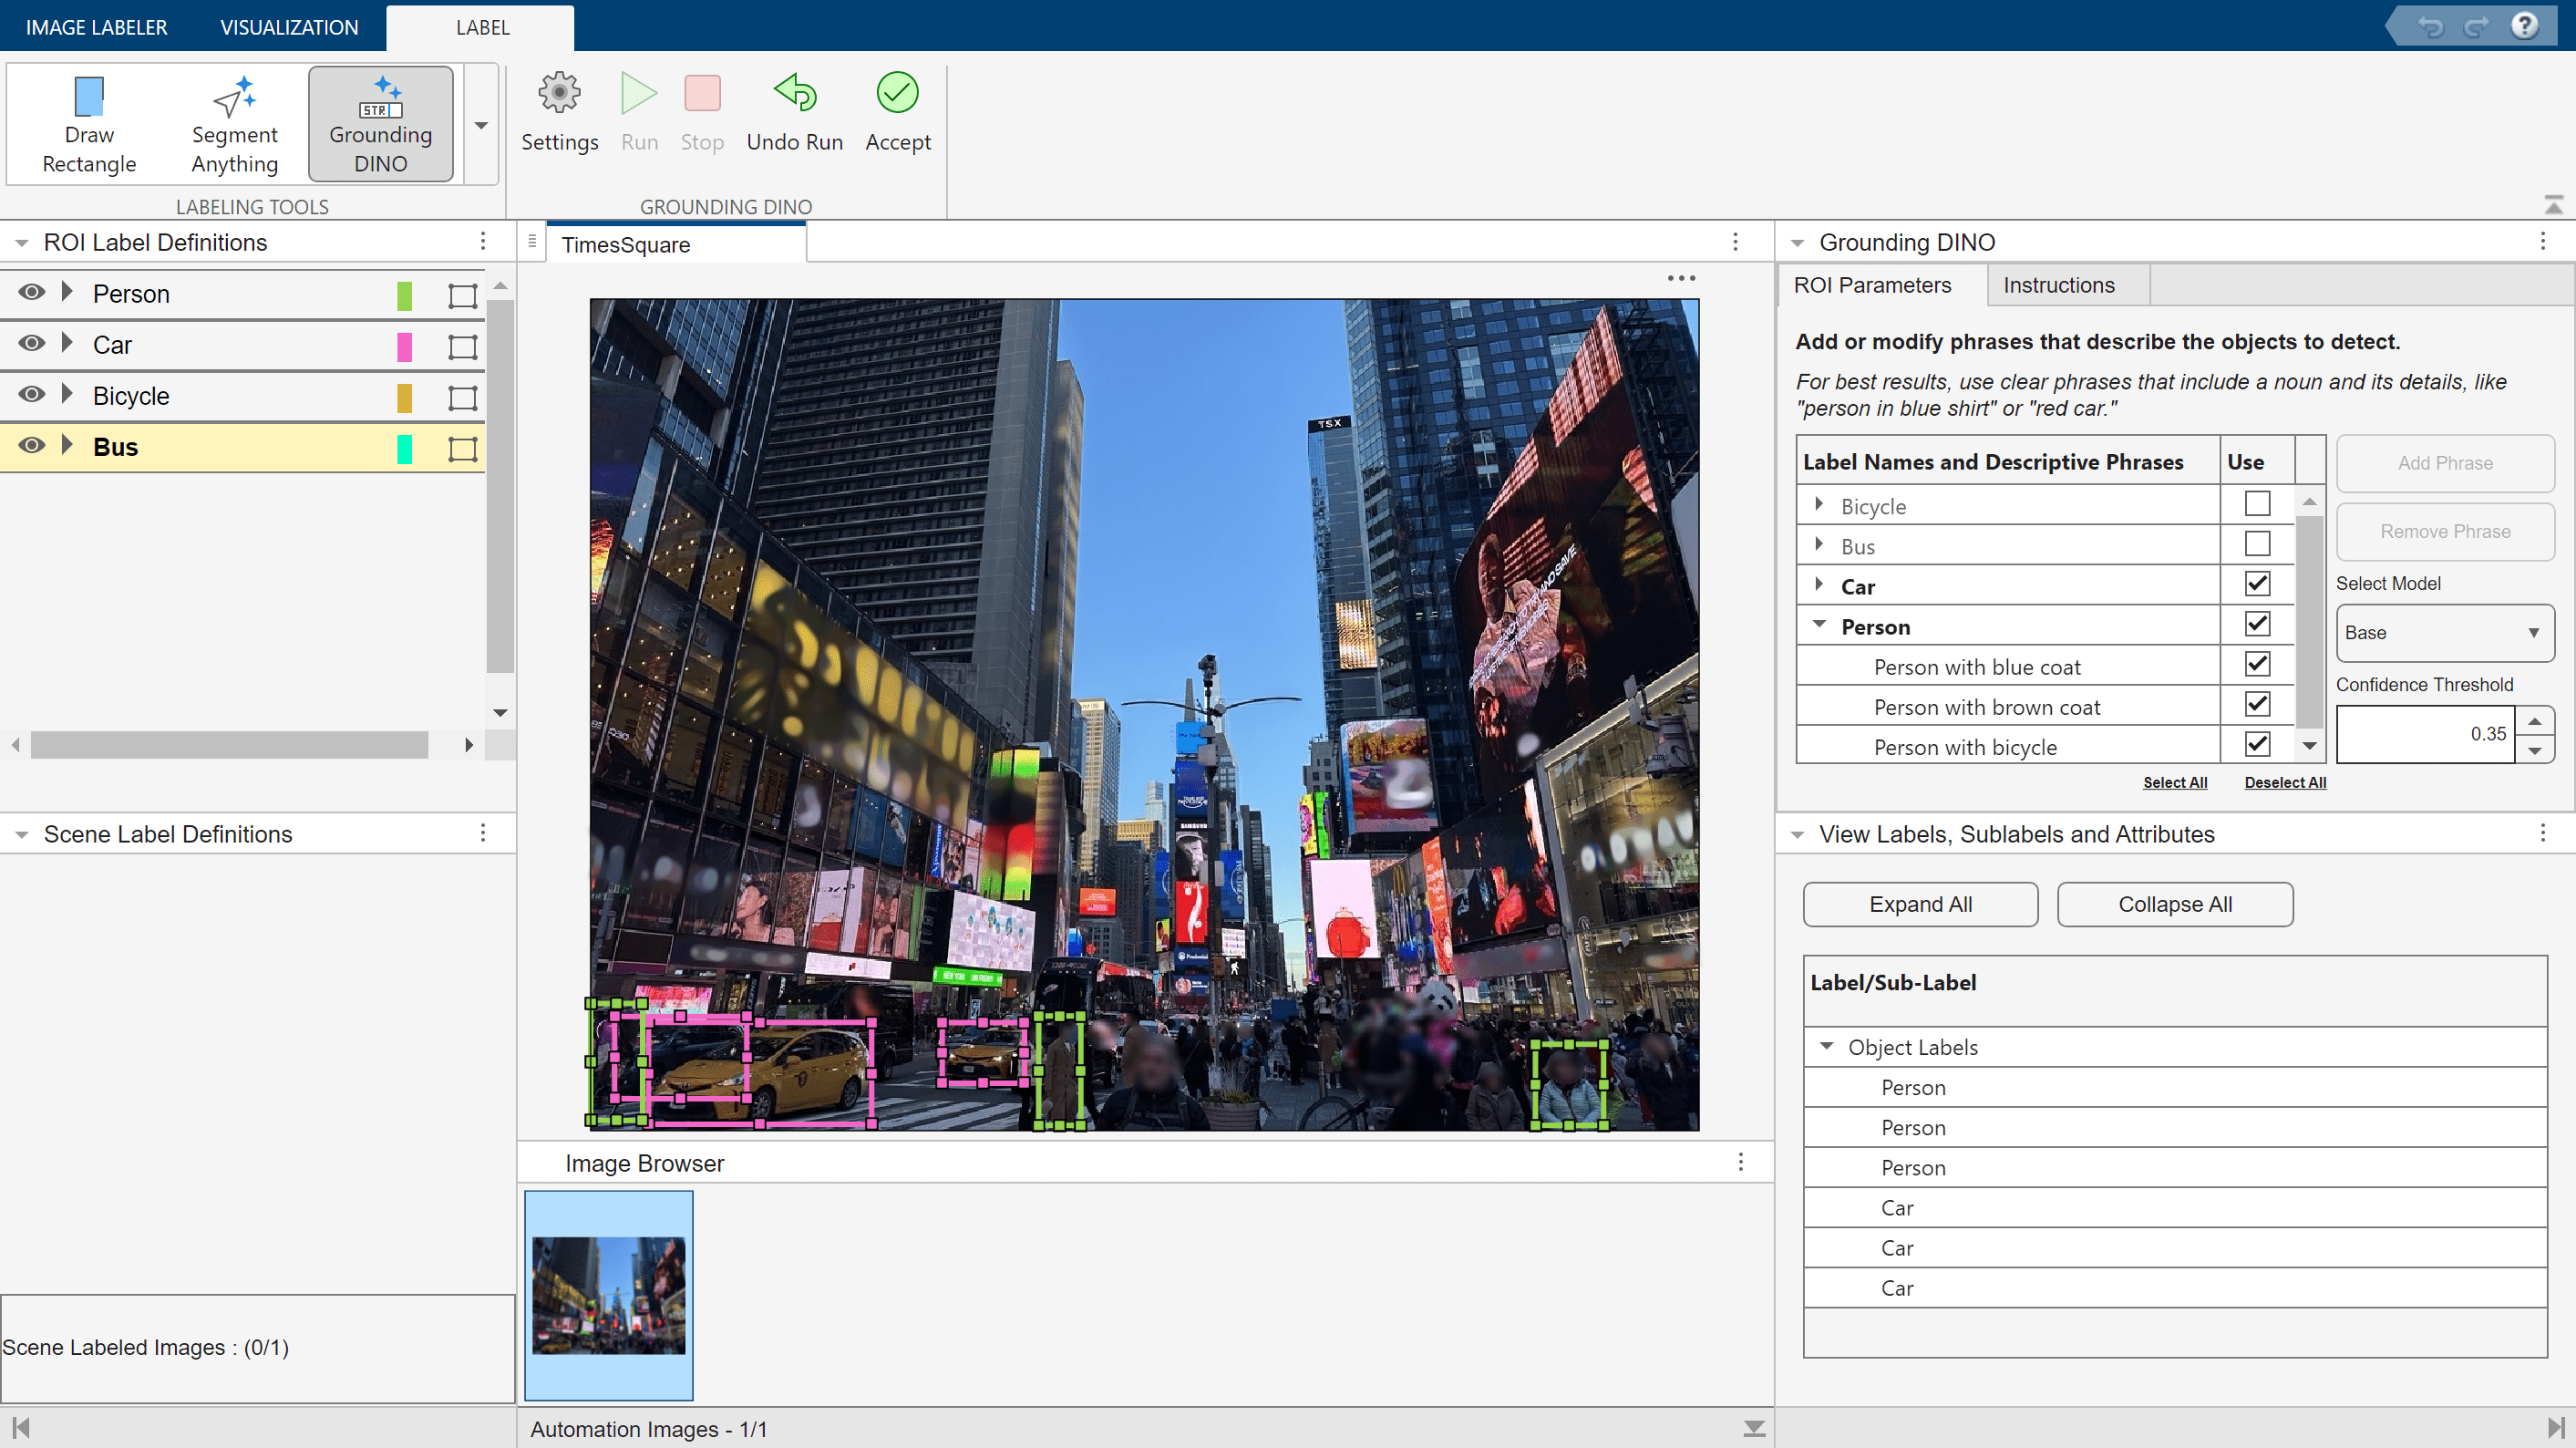Enable the Bicycle Use checkbox
The image size is (2576, 1448).
coord(2256,504)
